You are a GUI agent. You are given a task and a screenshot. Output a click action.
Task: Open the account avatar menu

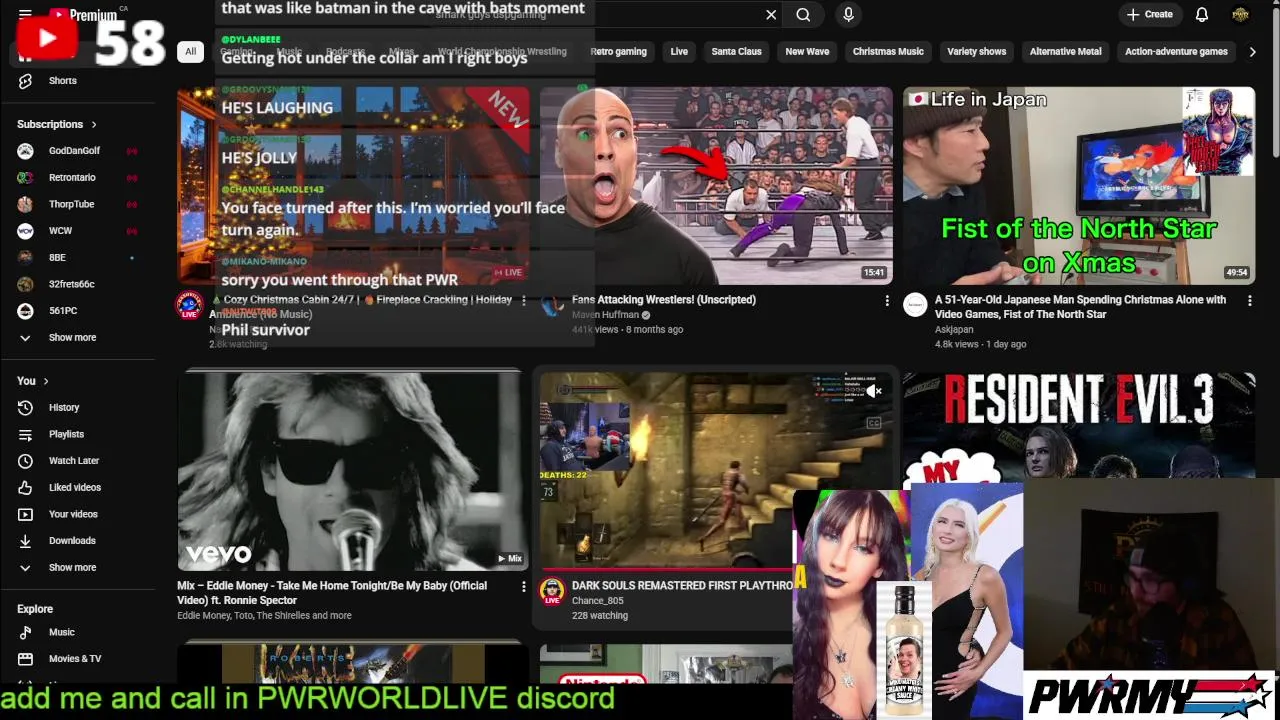click(1241, 15)
